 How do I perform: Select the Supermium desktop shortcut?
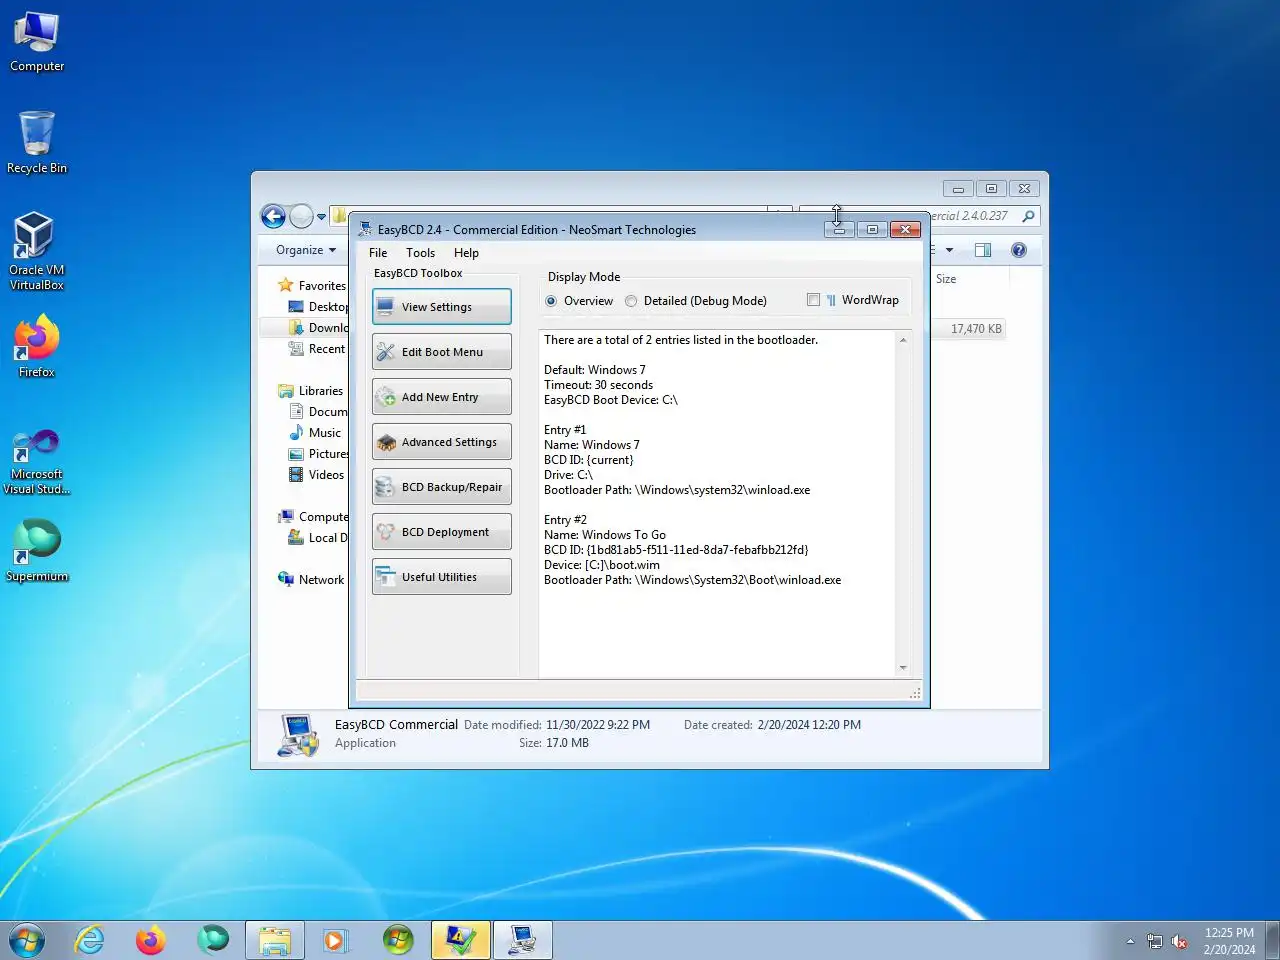(x=37, y=550)
